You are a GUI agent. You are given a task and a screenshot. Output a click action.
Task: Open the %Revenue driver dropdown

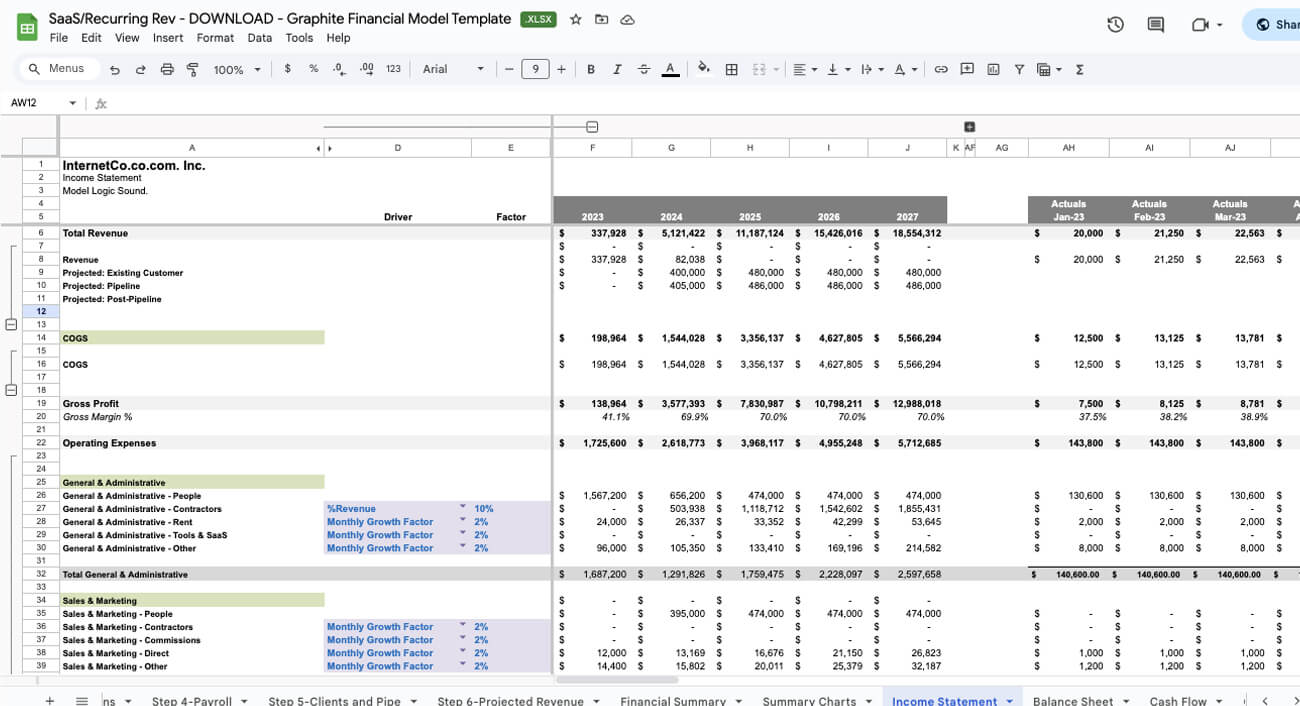point(463,507)
